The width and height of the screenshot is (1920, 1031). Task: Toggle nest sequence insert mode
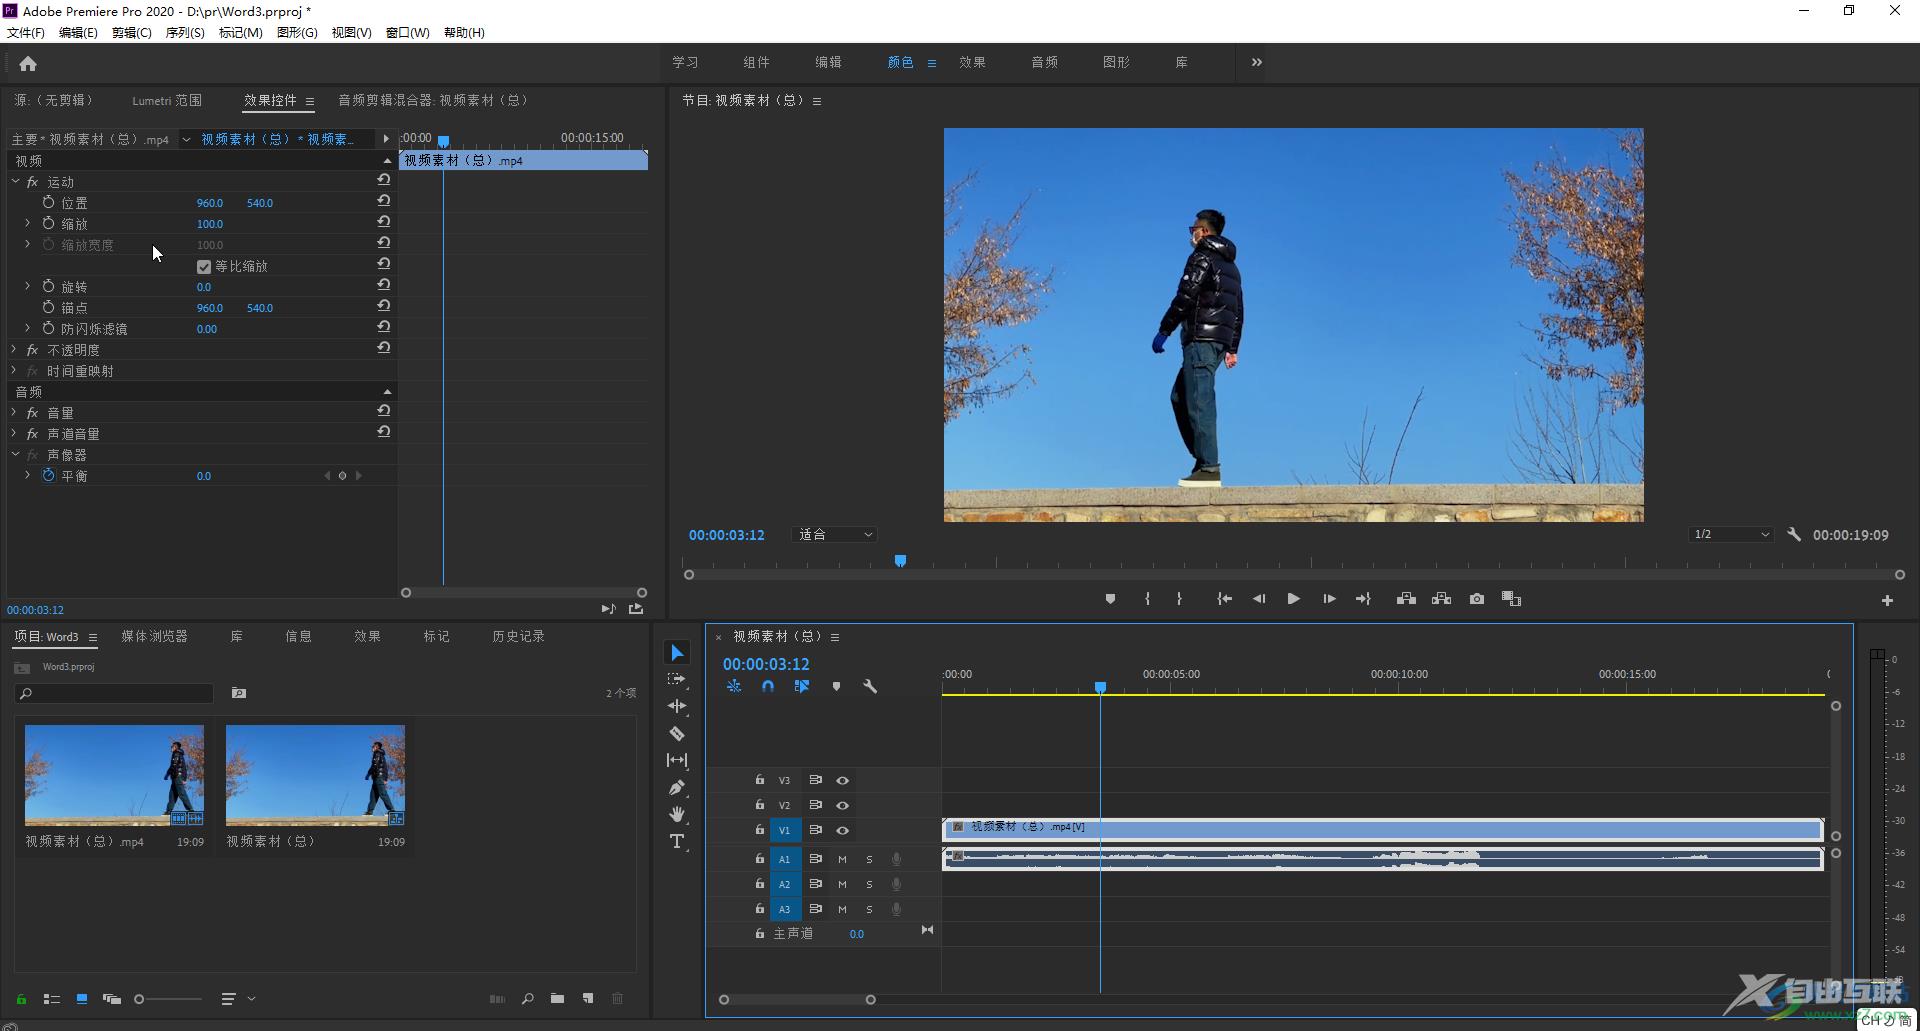pos(734,686)
